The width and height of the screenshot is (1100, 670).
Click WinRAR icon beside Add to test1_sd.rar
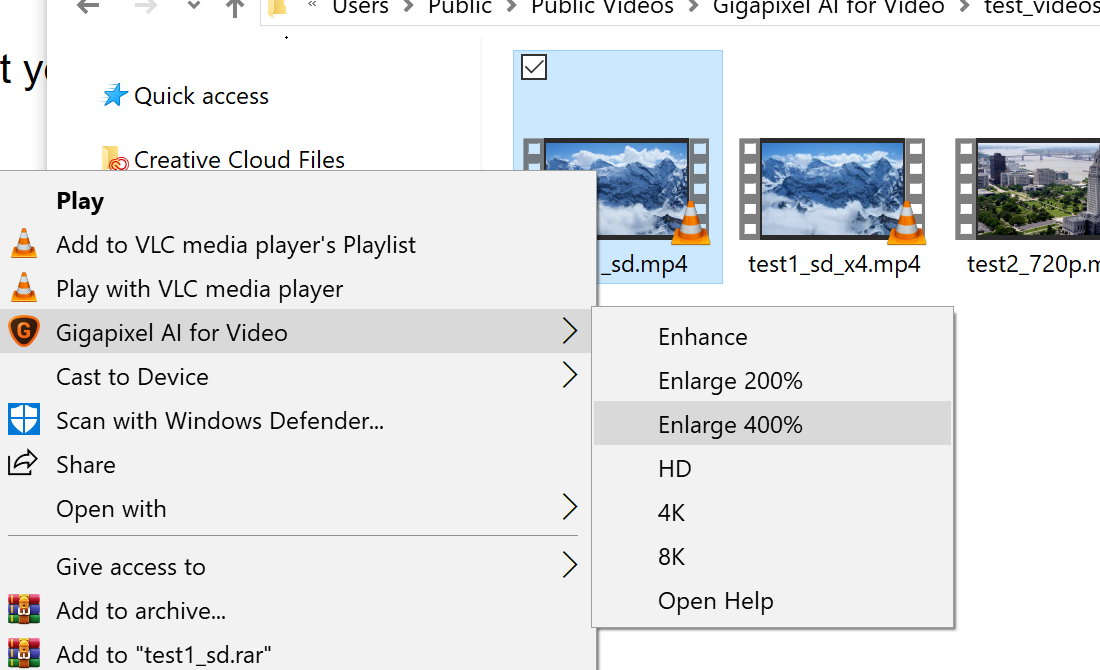pyautogui.click(x=24, y=653)
